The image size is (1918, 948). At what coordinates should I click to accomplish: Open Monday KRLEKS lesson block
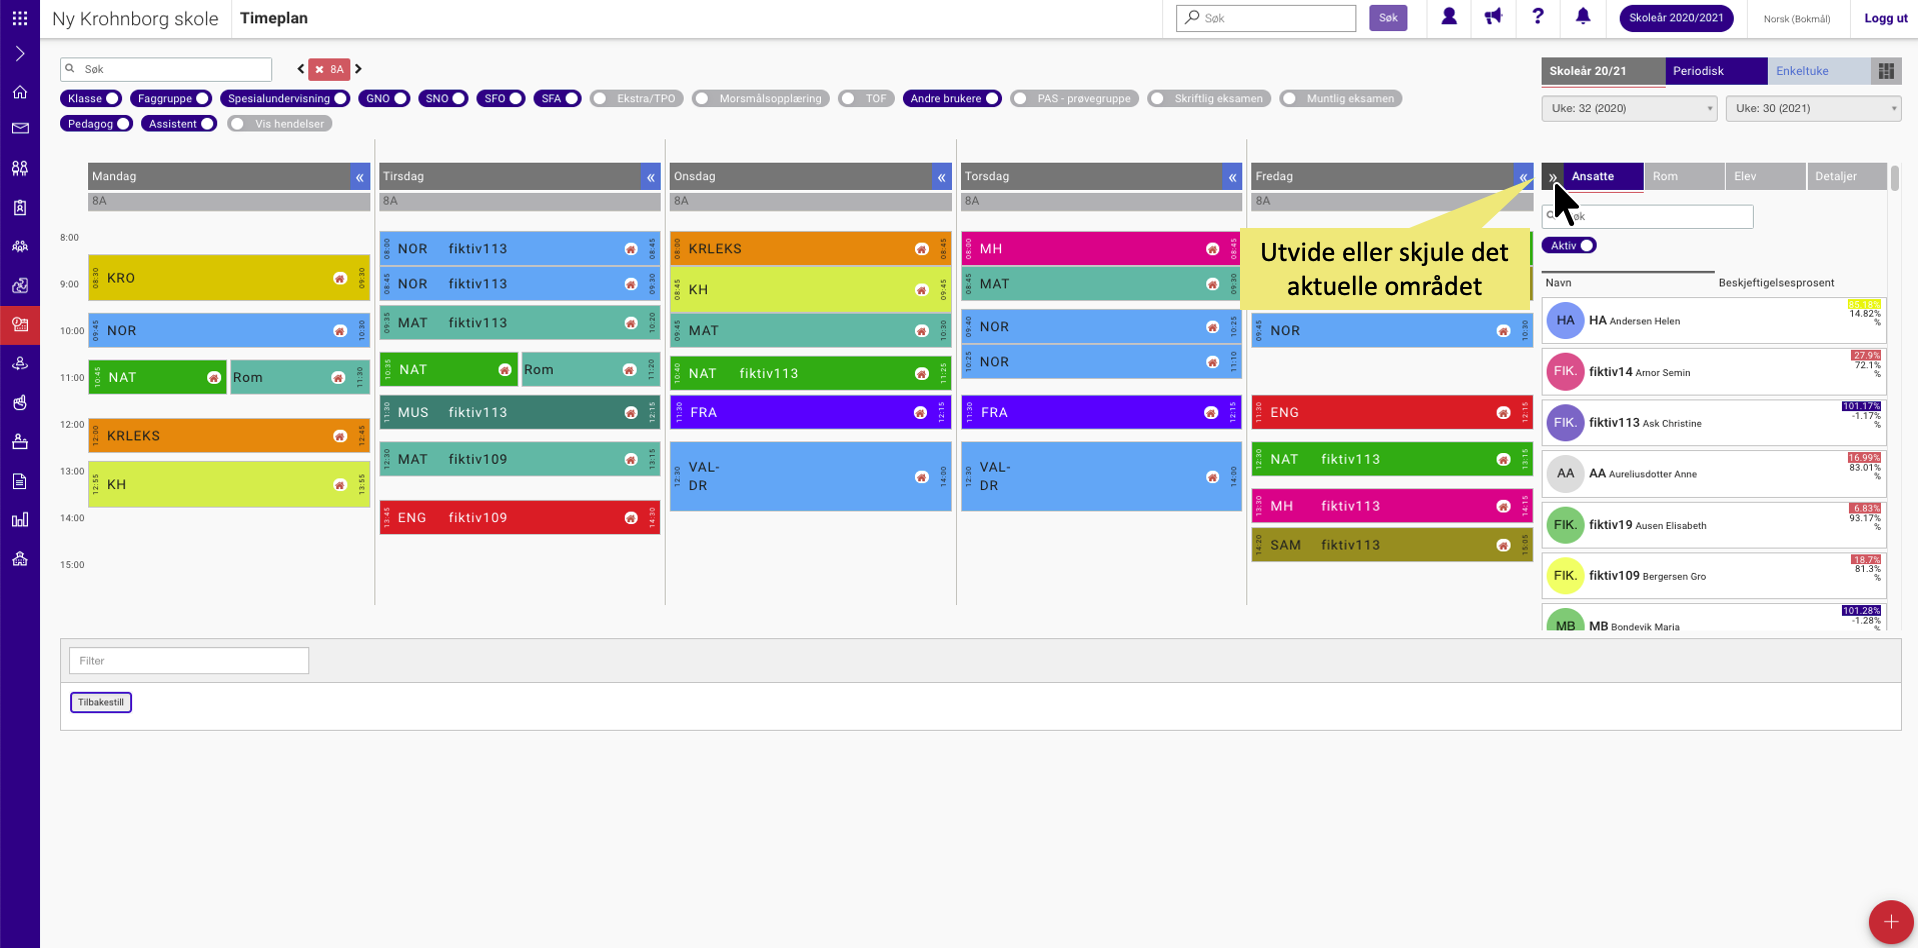[229, 436]
